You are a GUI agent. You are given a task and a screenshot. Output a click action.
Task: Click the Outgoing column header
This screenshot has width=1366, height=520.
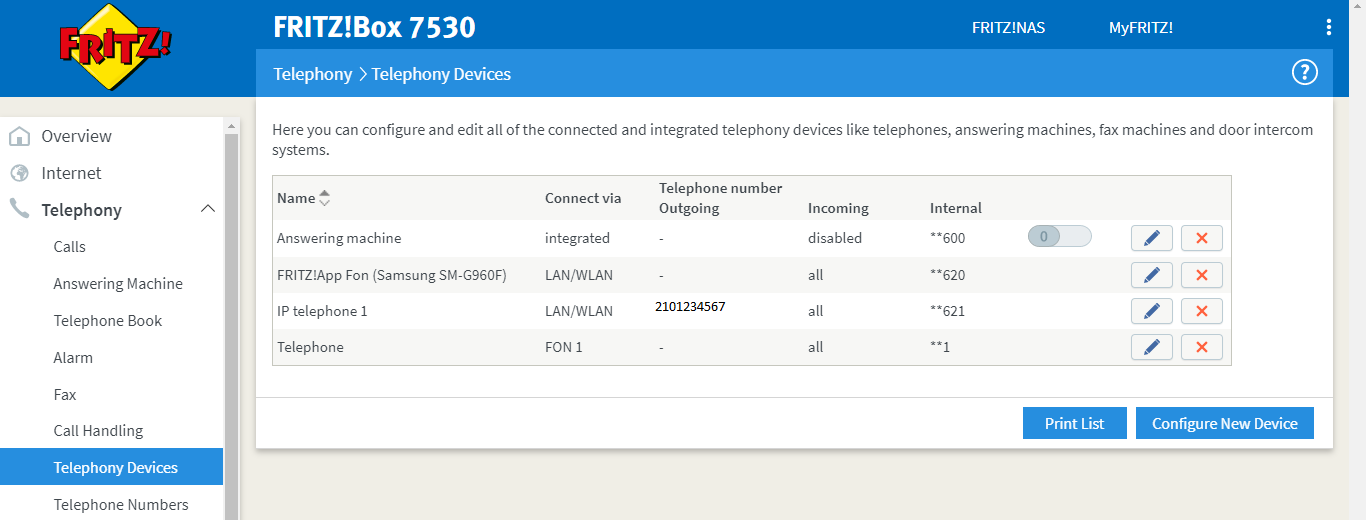pyautogui.click(x=689, y=208)
